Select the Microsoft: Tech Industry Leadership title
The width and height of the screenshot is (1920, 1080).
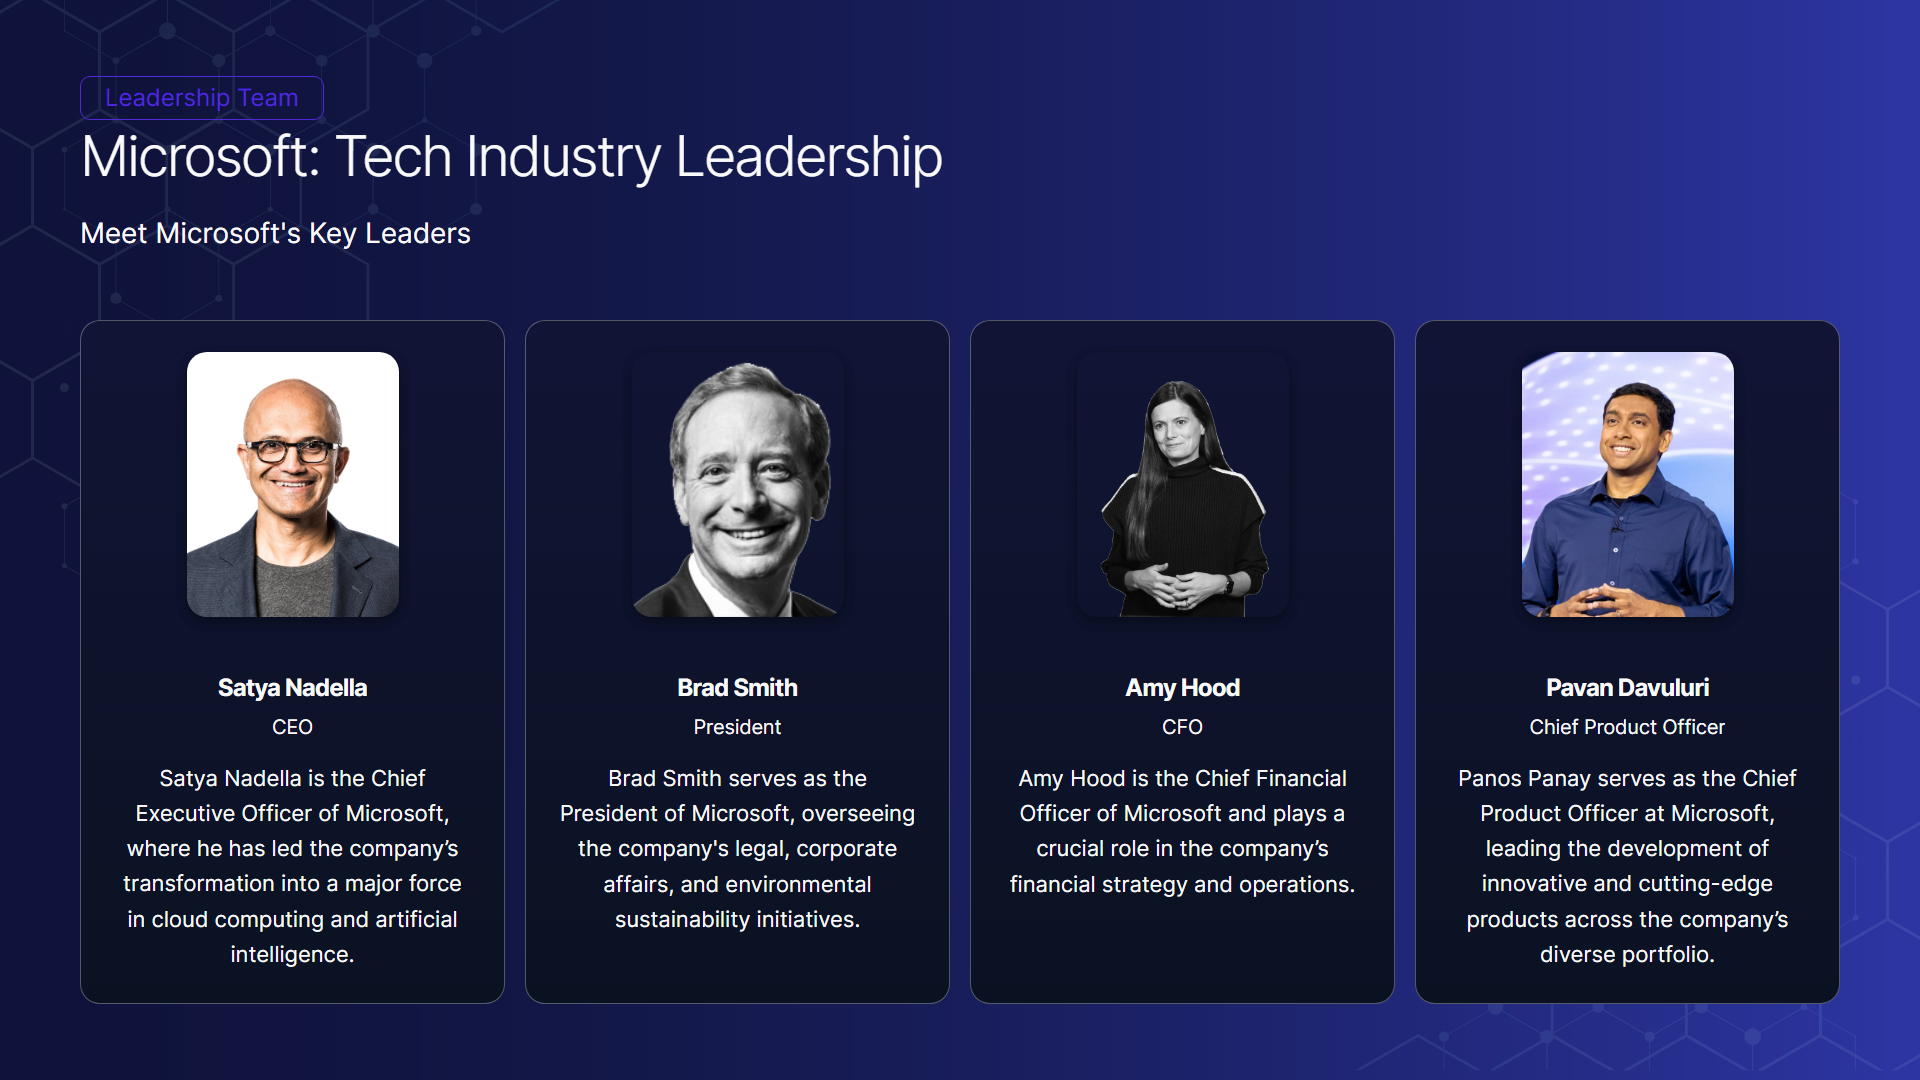pyautogui.click(x=511, y=157)
